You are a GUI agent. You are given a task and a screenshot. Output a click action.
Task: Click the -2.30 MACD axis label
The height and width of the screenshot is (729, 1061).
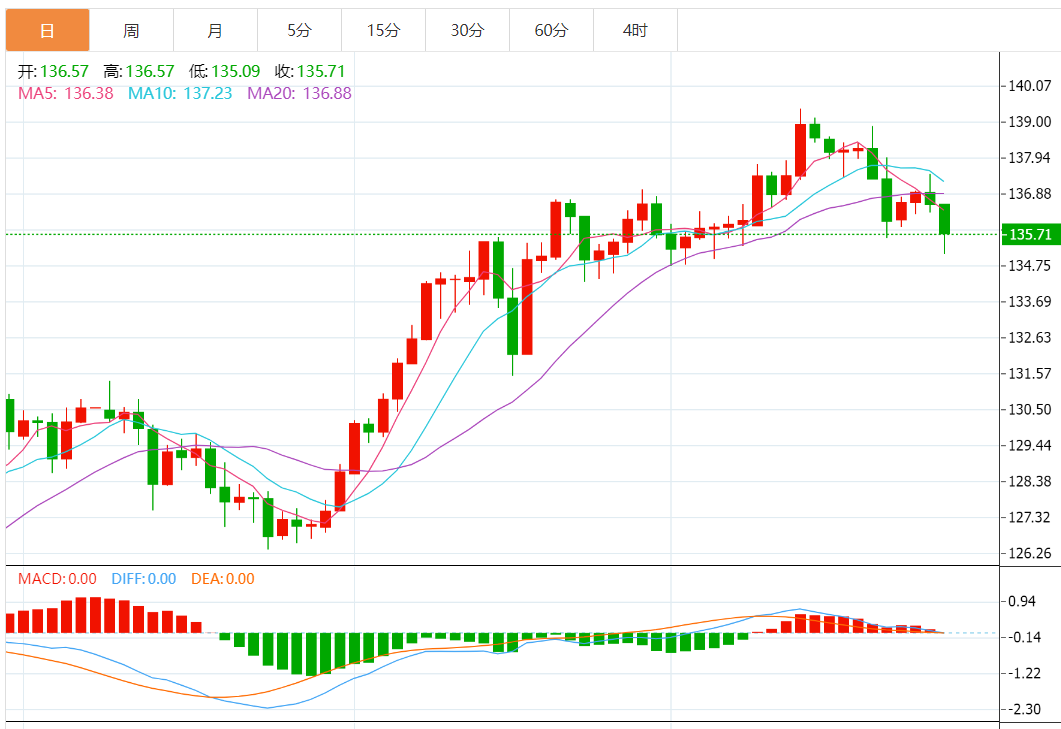1024,709
